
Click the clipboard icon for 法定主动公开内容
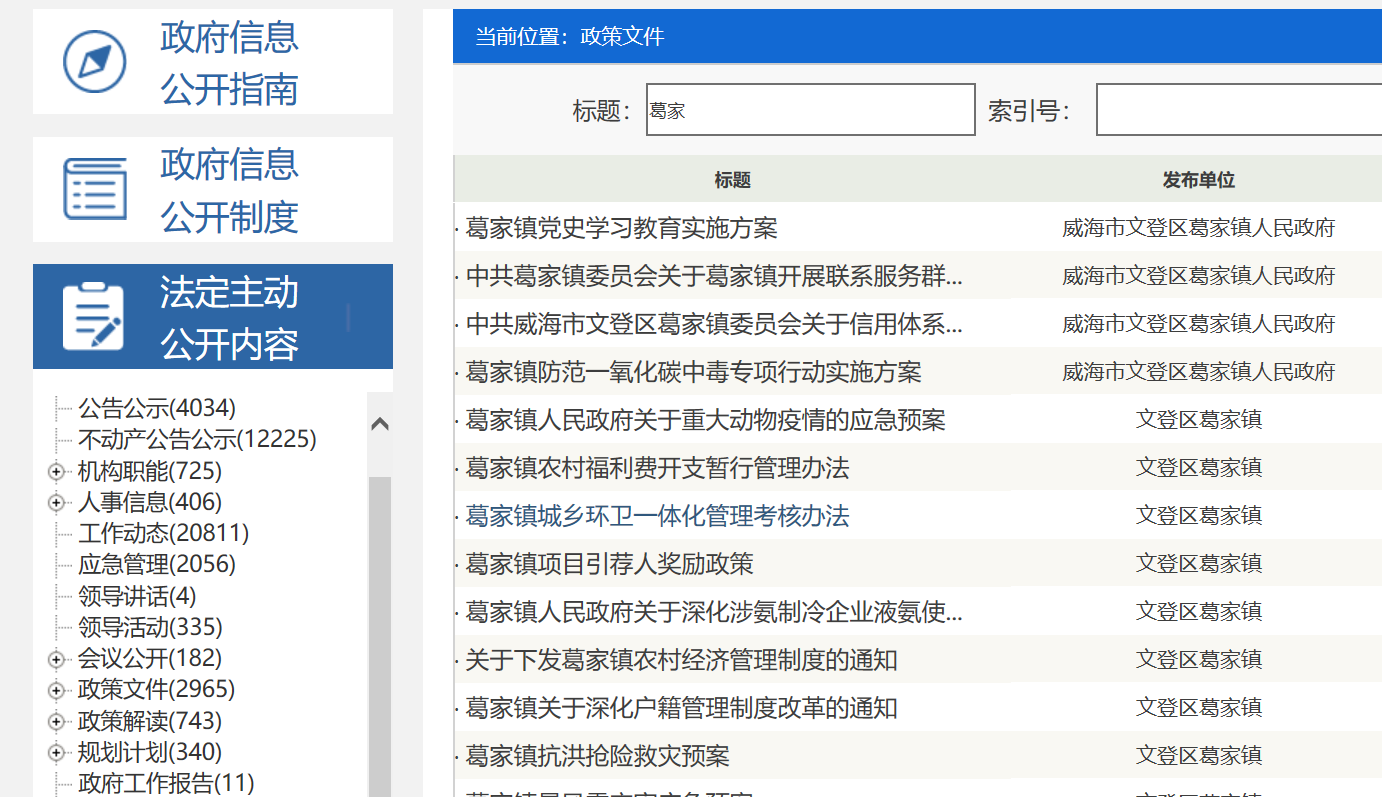(94, 317)
